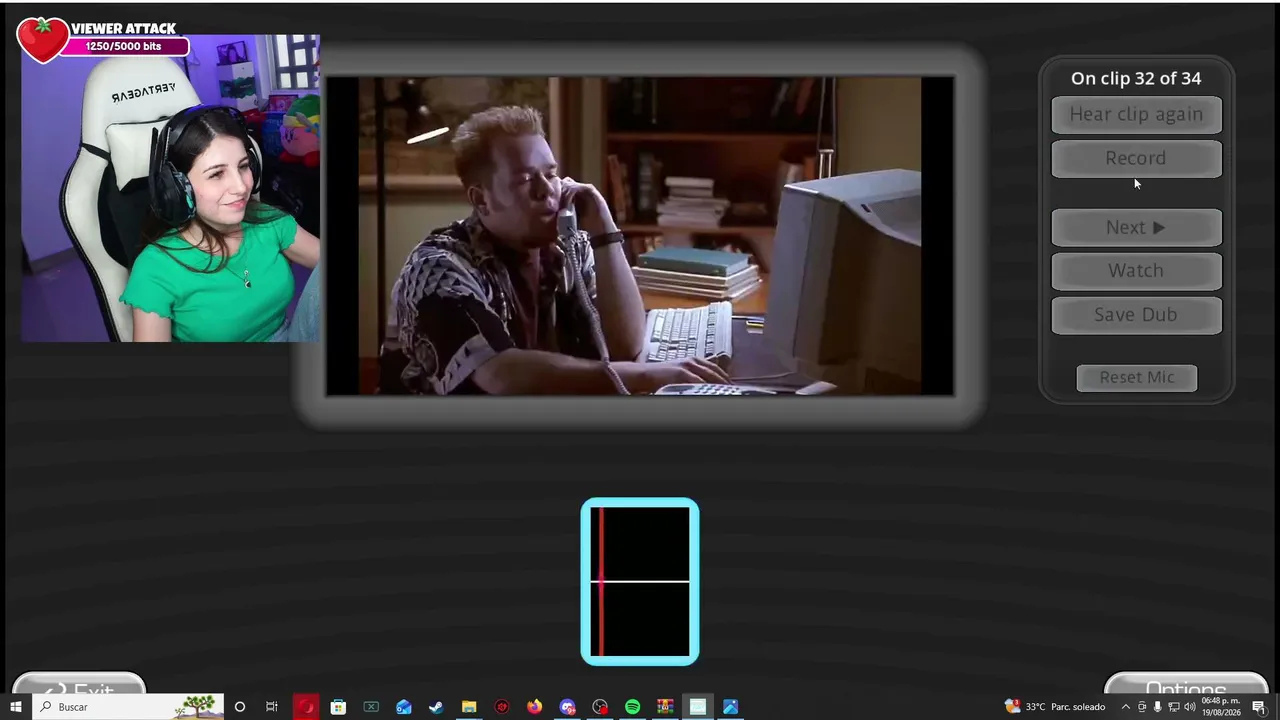This screenshot has width=1280, height=720.
Task: Click the Watch button
Action: 1136,270
